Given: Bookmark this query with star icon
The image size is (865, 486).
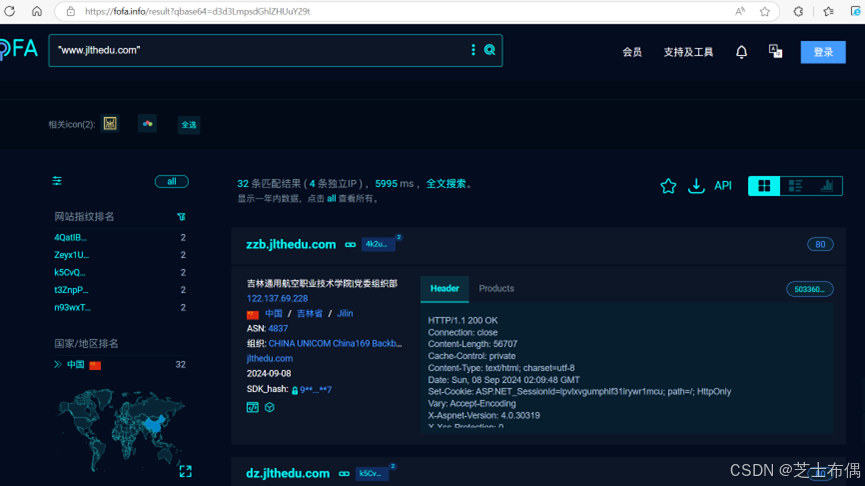Looking at the screenshot, I should pyautogui.click(x=668, y=186).
